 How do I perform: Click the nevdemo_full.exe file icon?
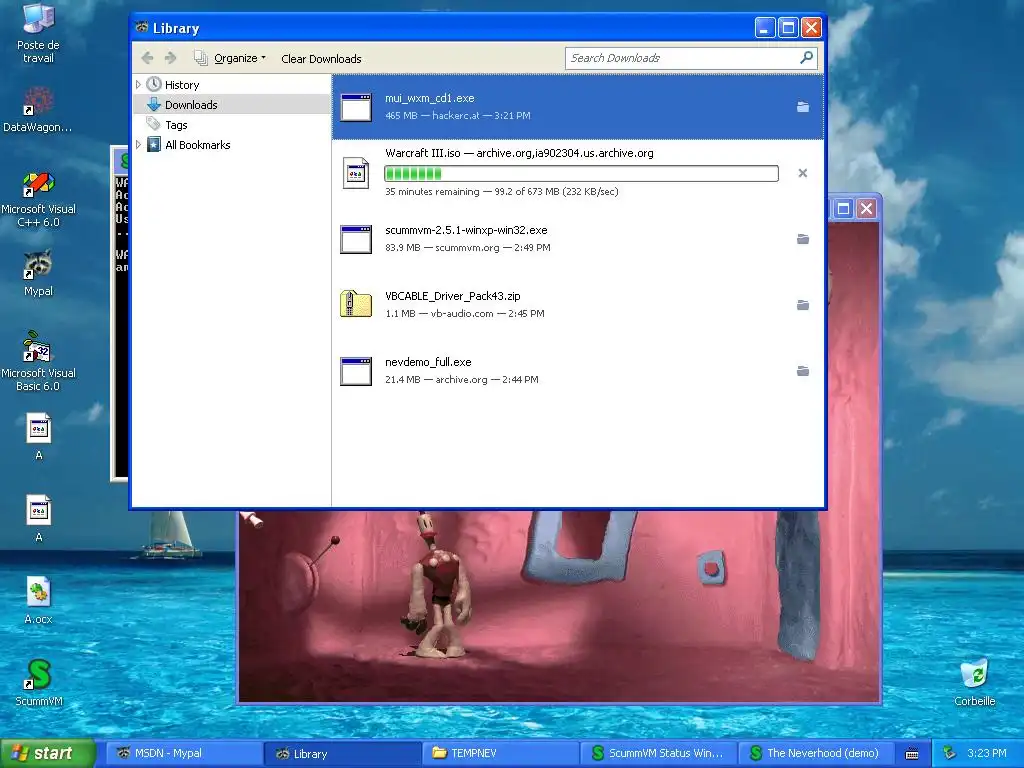click(x=356, y=371)
